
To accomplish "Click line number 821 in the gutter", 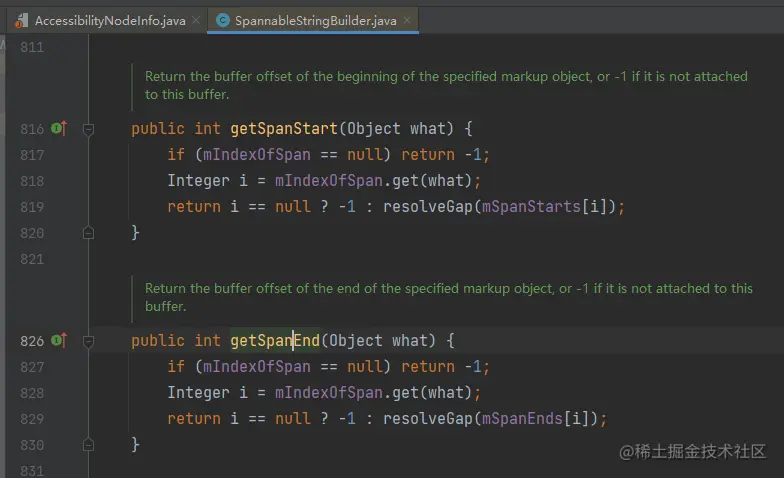I will [32, 259].
